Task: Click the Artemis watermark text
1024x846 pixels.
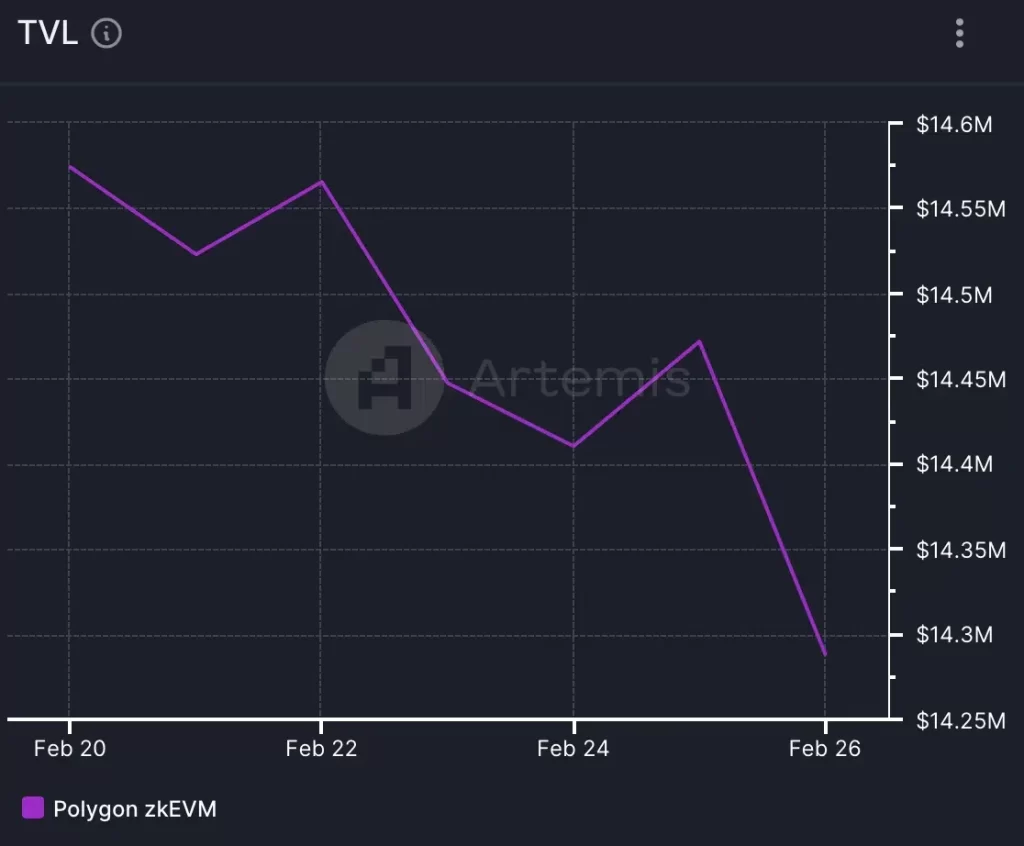Action: pos(580,378)
